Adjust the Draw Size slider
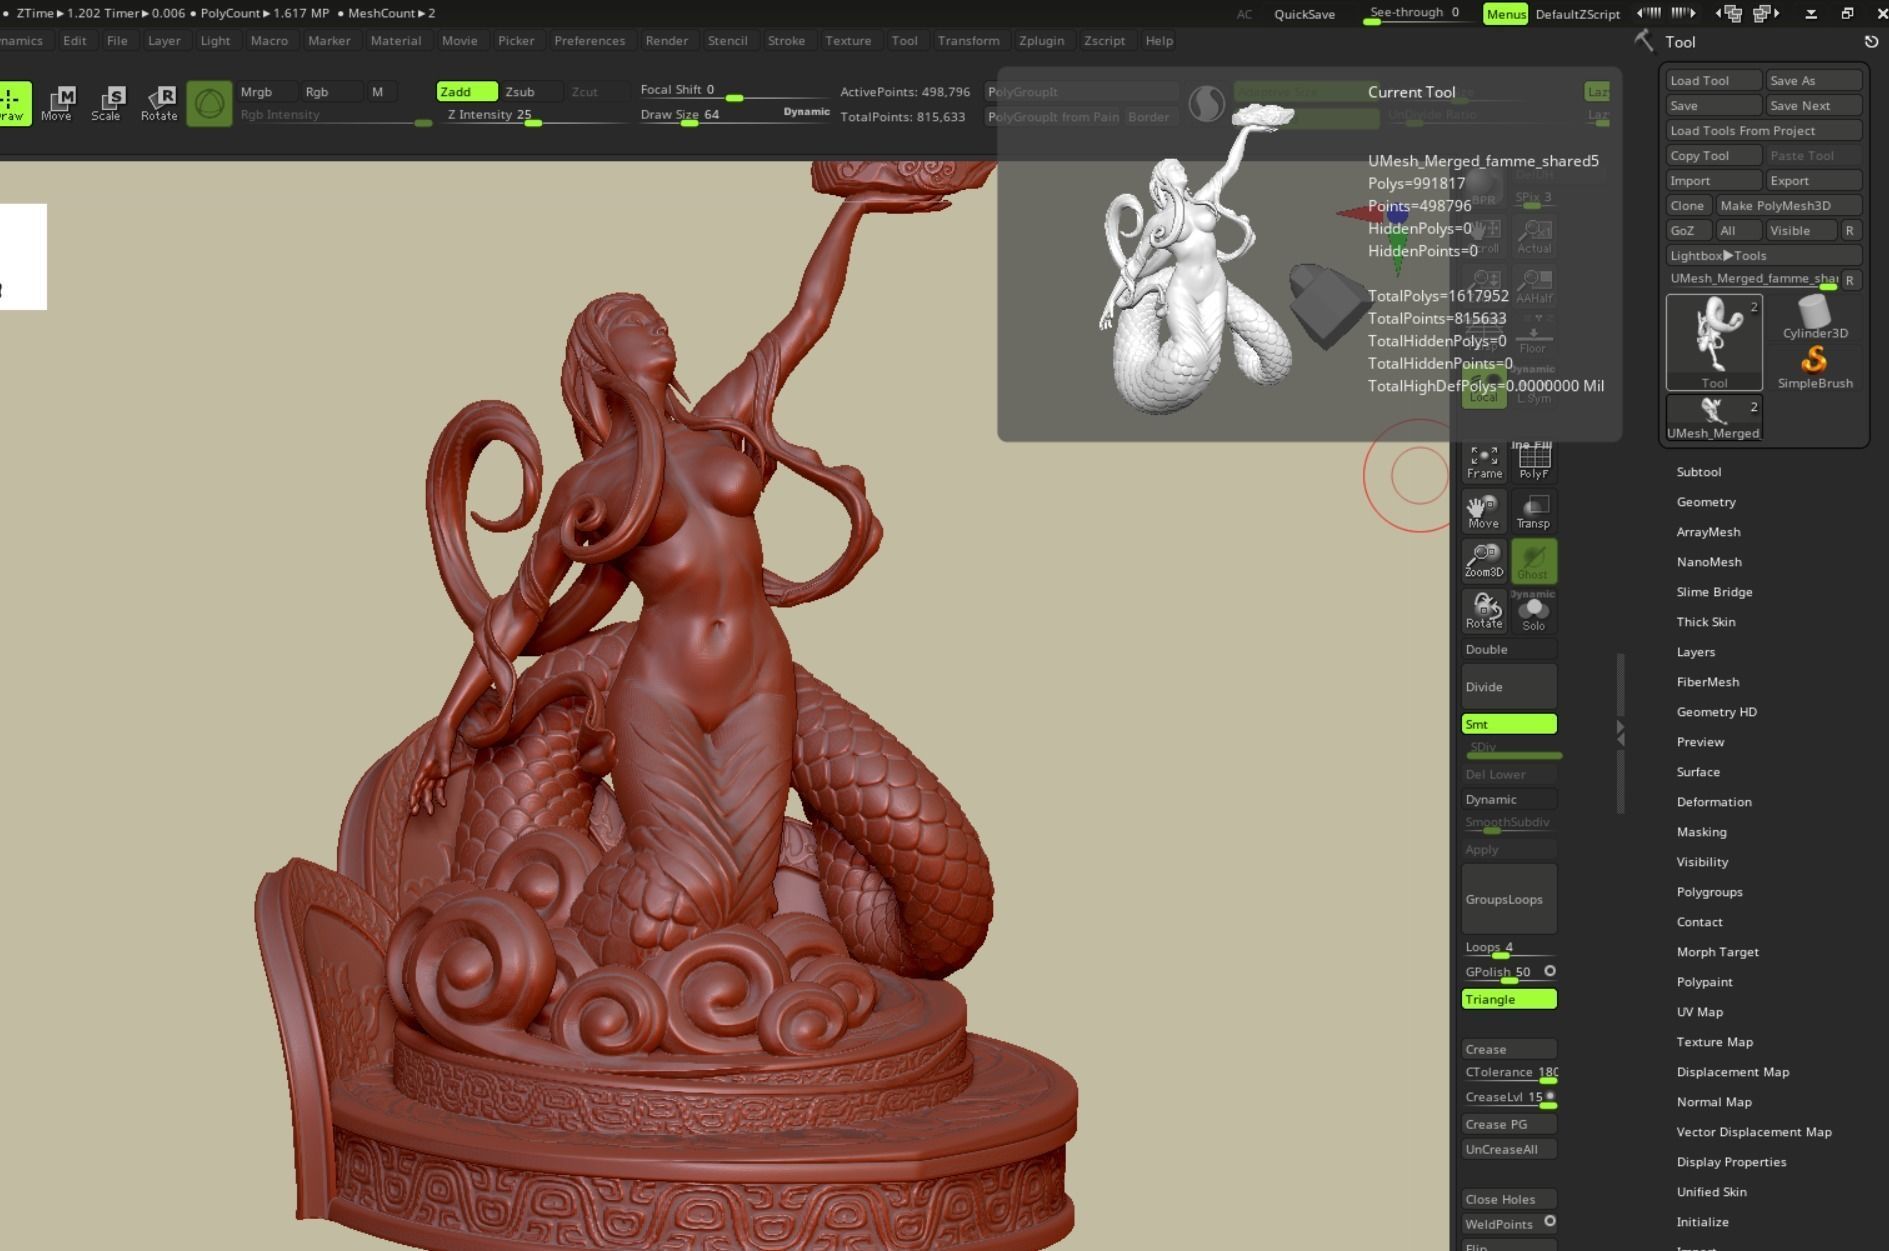 pyautogui.click(x=734, y=115)
